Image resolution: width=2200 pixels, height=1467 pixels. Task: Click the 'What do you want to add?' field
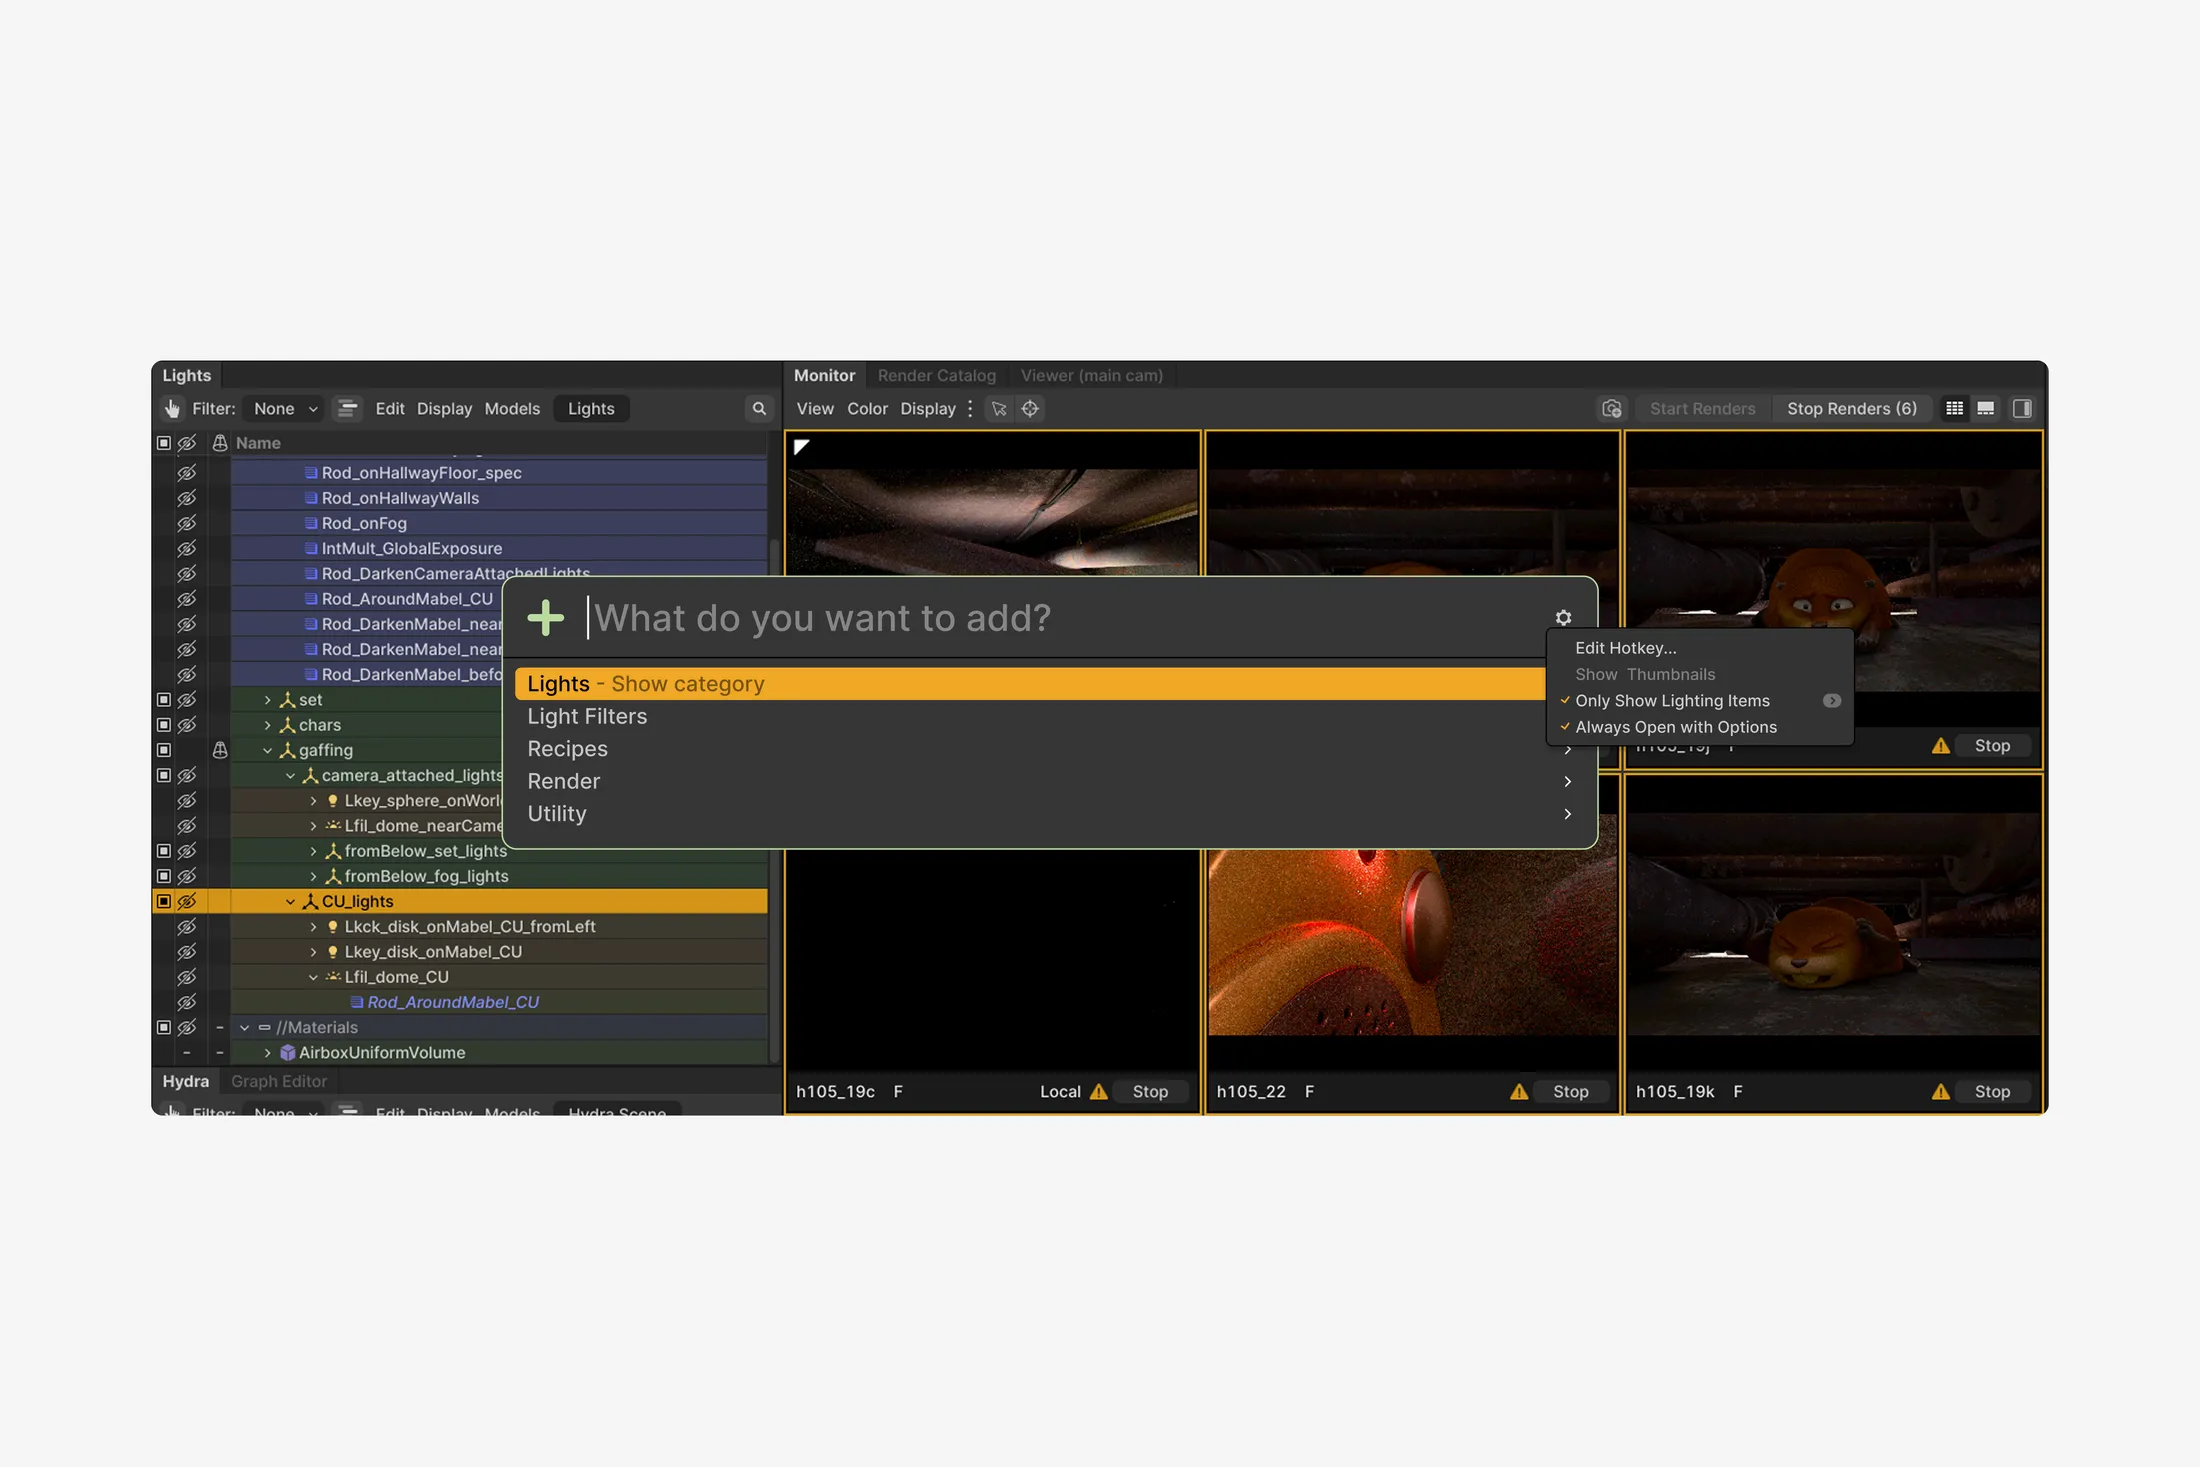tap(1065, 618)
